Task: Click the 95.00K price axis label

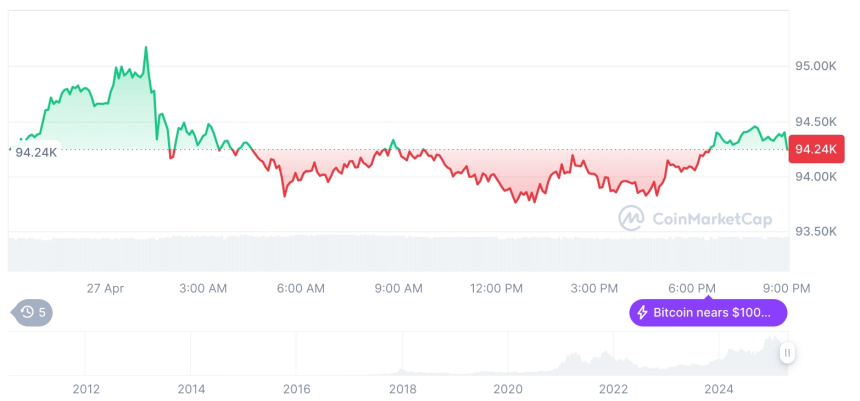Action: [815, 66]
